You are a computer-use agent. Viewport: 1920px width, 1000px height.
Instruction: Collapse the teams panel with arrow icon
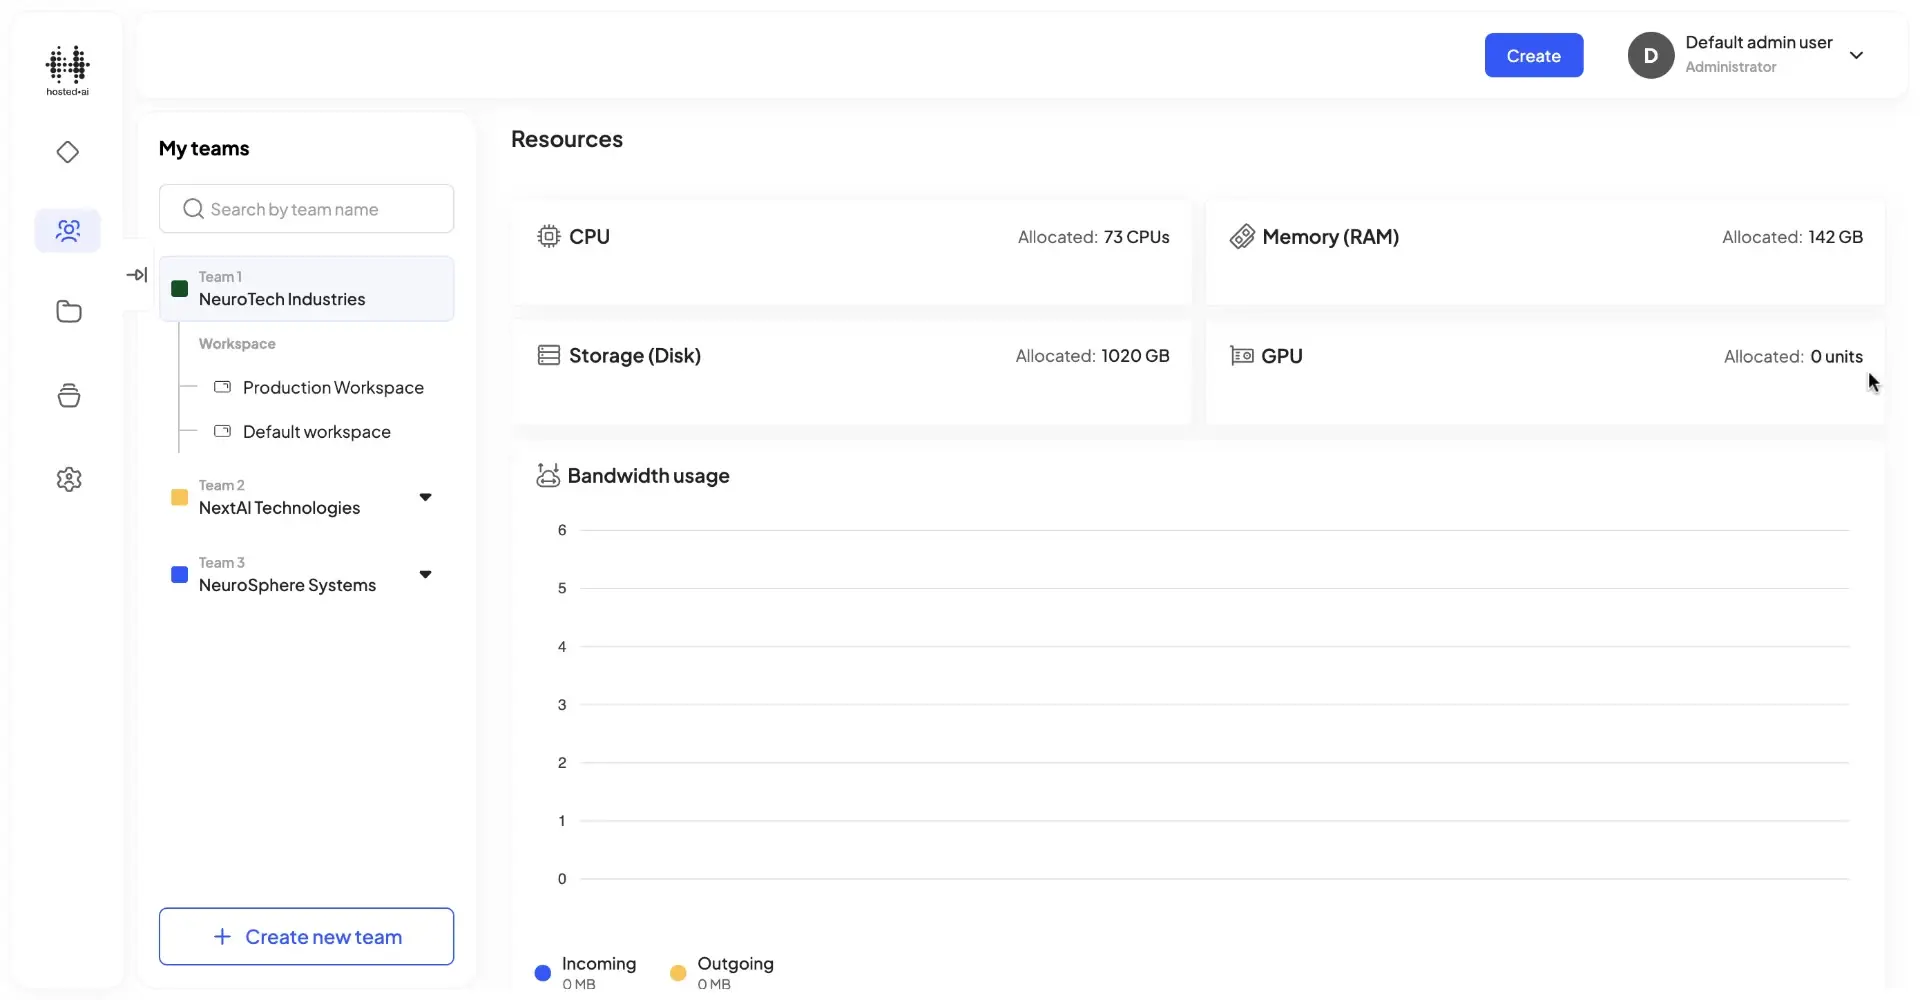click(x=138, y=275)
